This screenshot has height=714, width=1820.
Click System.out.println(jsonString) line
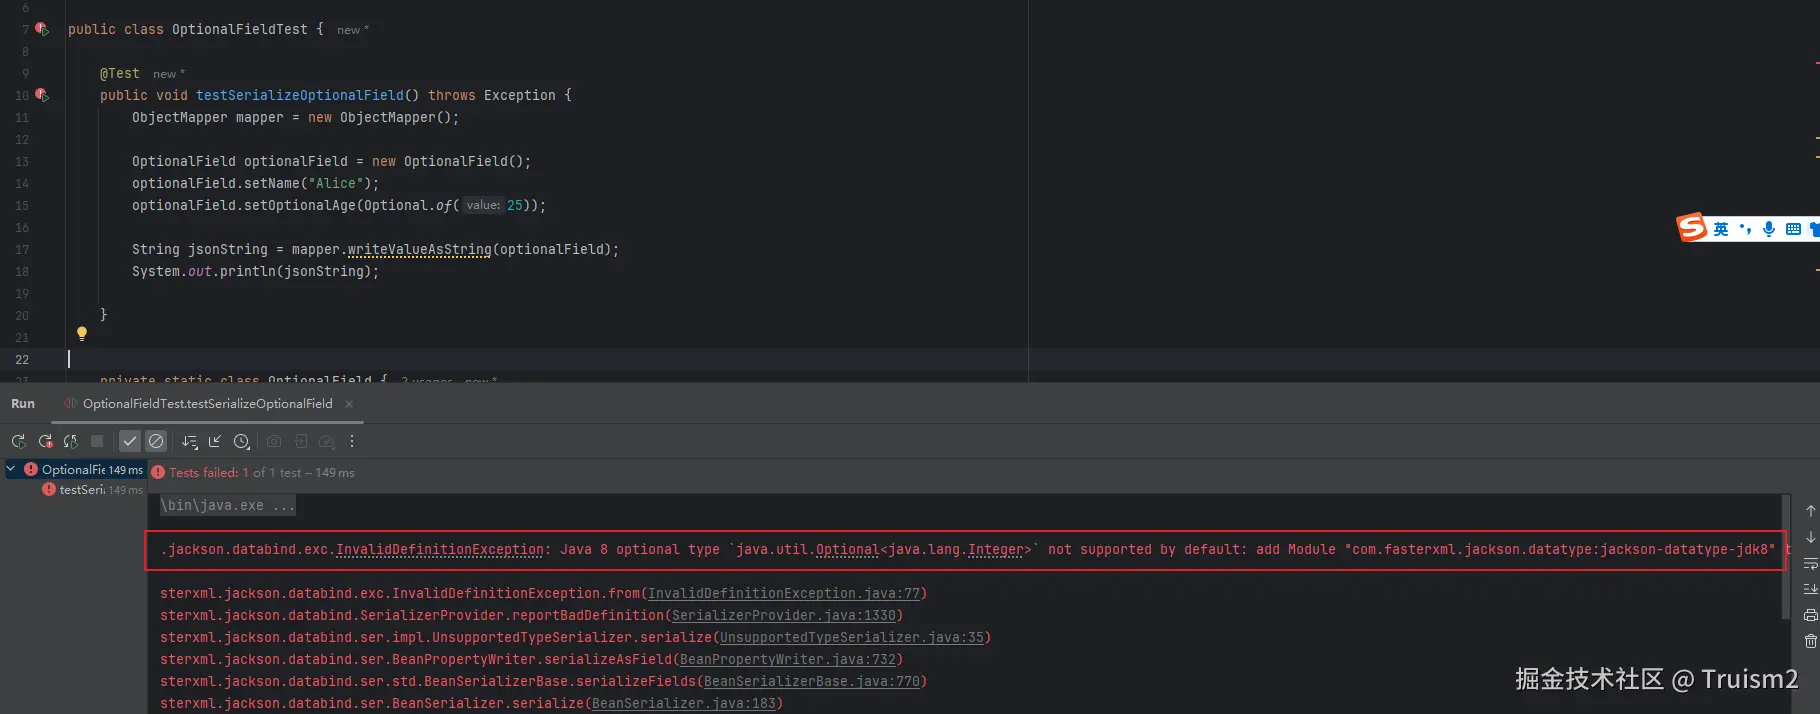tap(255, 272)
